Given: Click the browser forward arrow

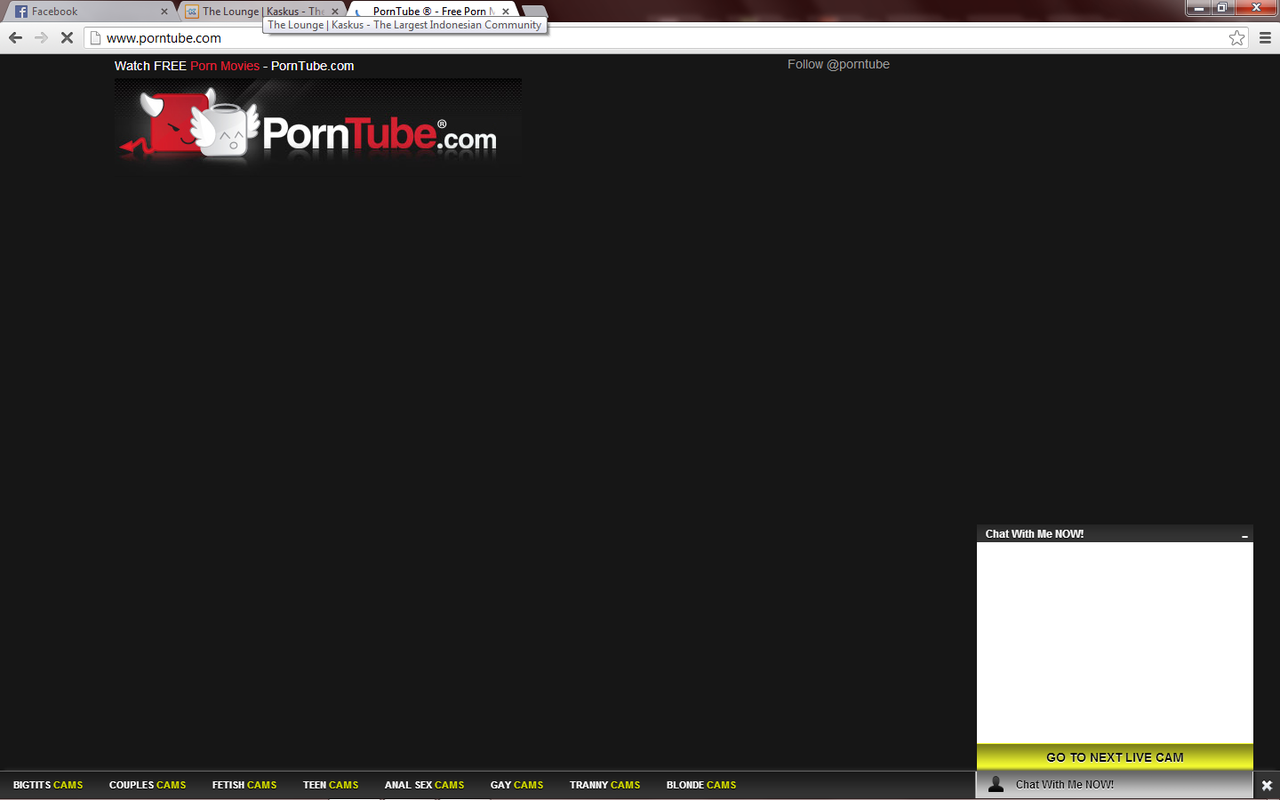Looking at the screenshot, I should (41, 38).
